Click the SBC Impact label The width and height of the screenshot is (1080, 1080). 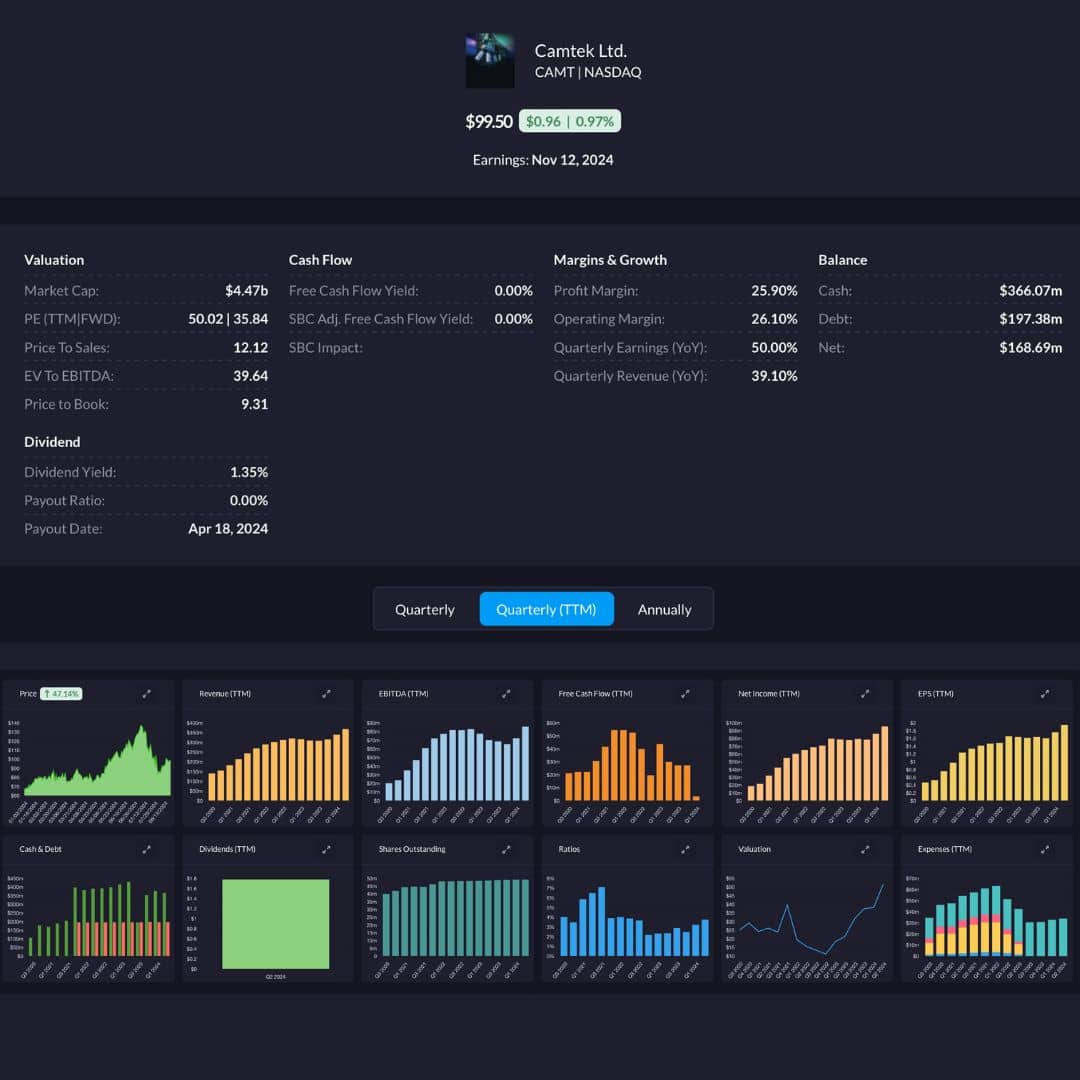pos(326,348)
